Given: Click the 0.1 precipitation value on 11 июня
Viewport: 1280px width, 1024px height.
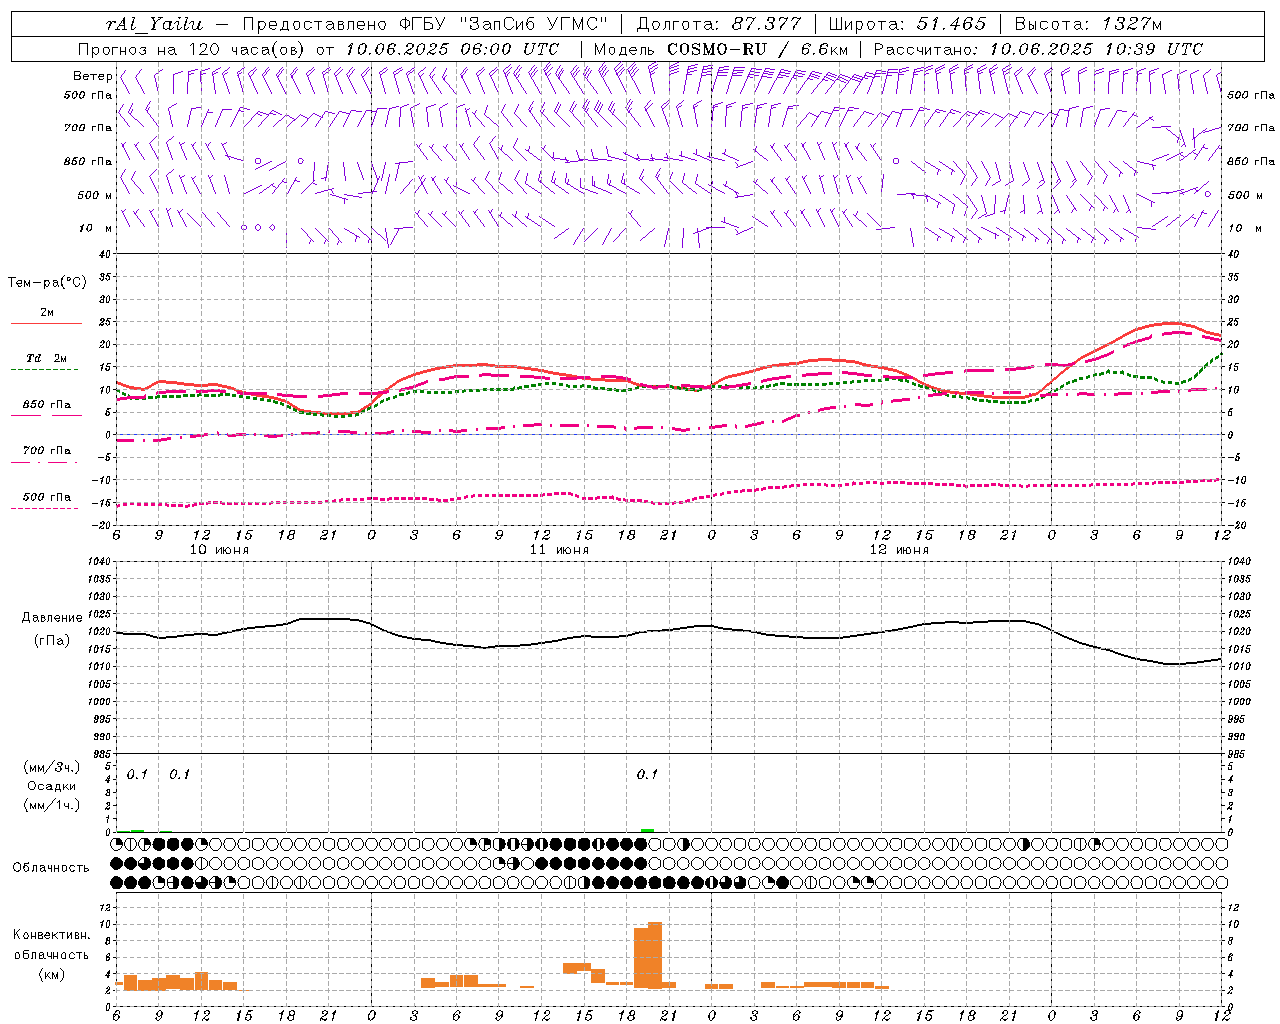Looking at the screenshot, I should 647,775.
